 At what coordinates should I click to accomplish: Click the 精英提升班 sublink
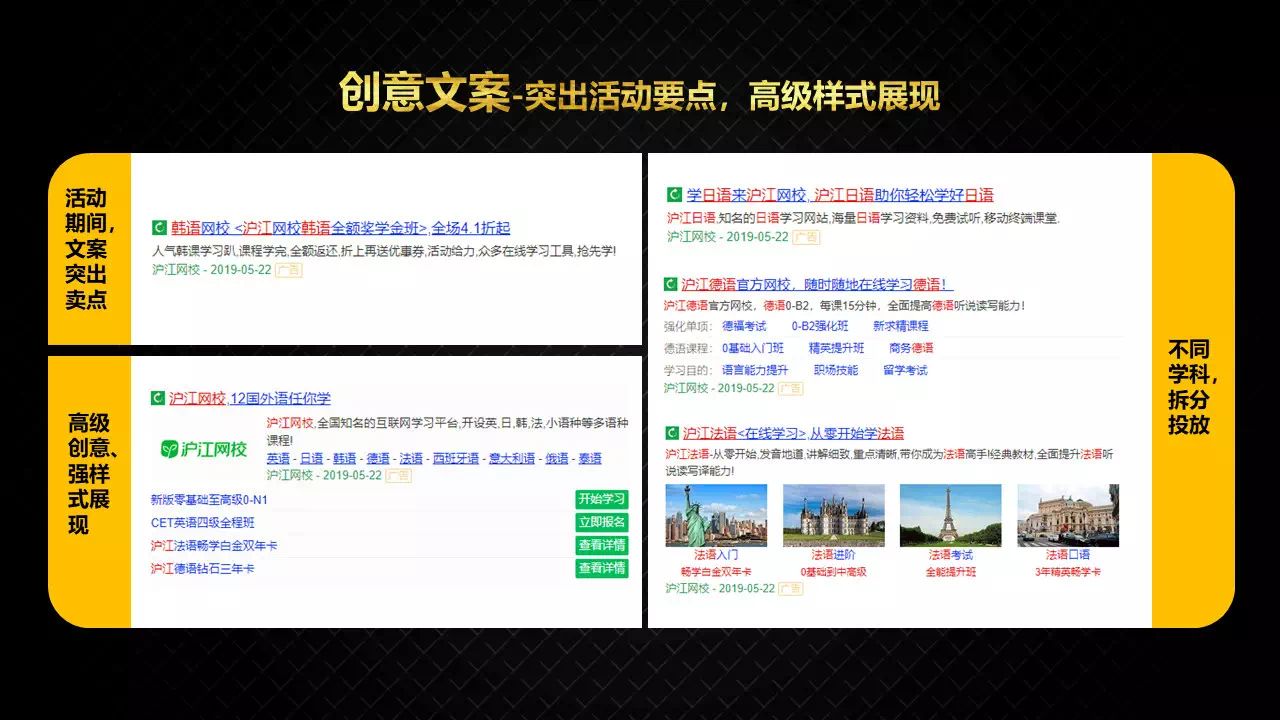tap(836, 348)
